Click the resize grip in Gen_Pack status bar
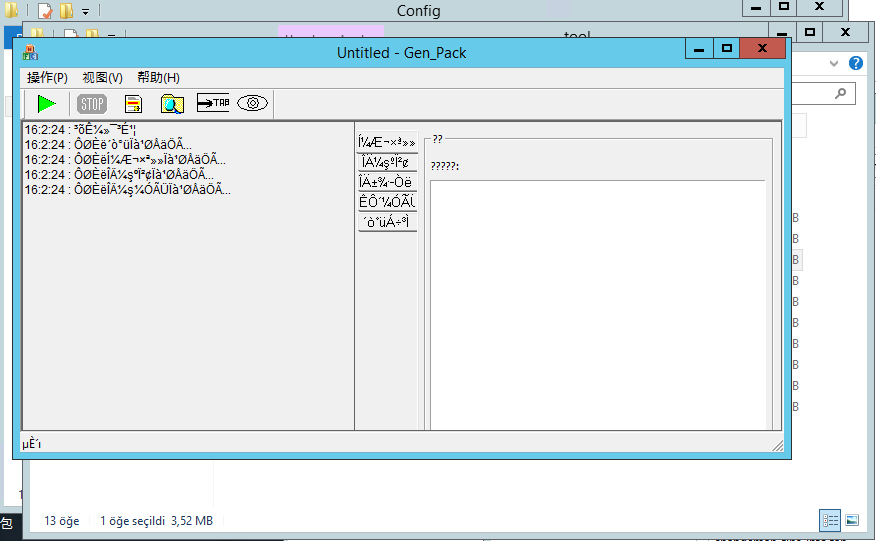Viewport: 876px width, 541px height. click(777, 445)
